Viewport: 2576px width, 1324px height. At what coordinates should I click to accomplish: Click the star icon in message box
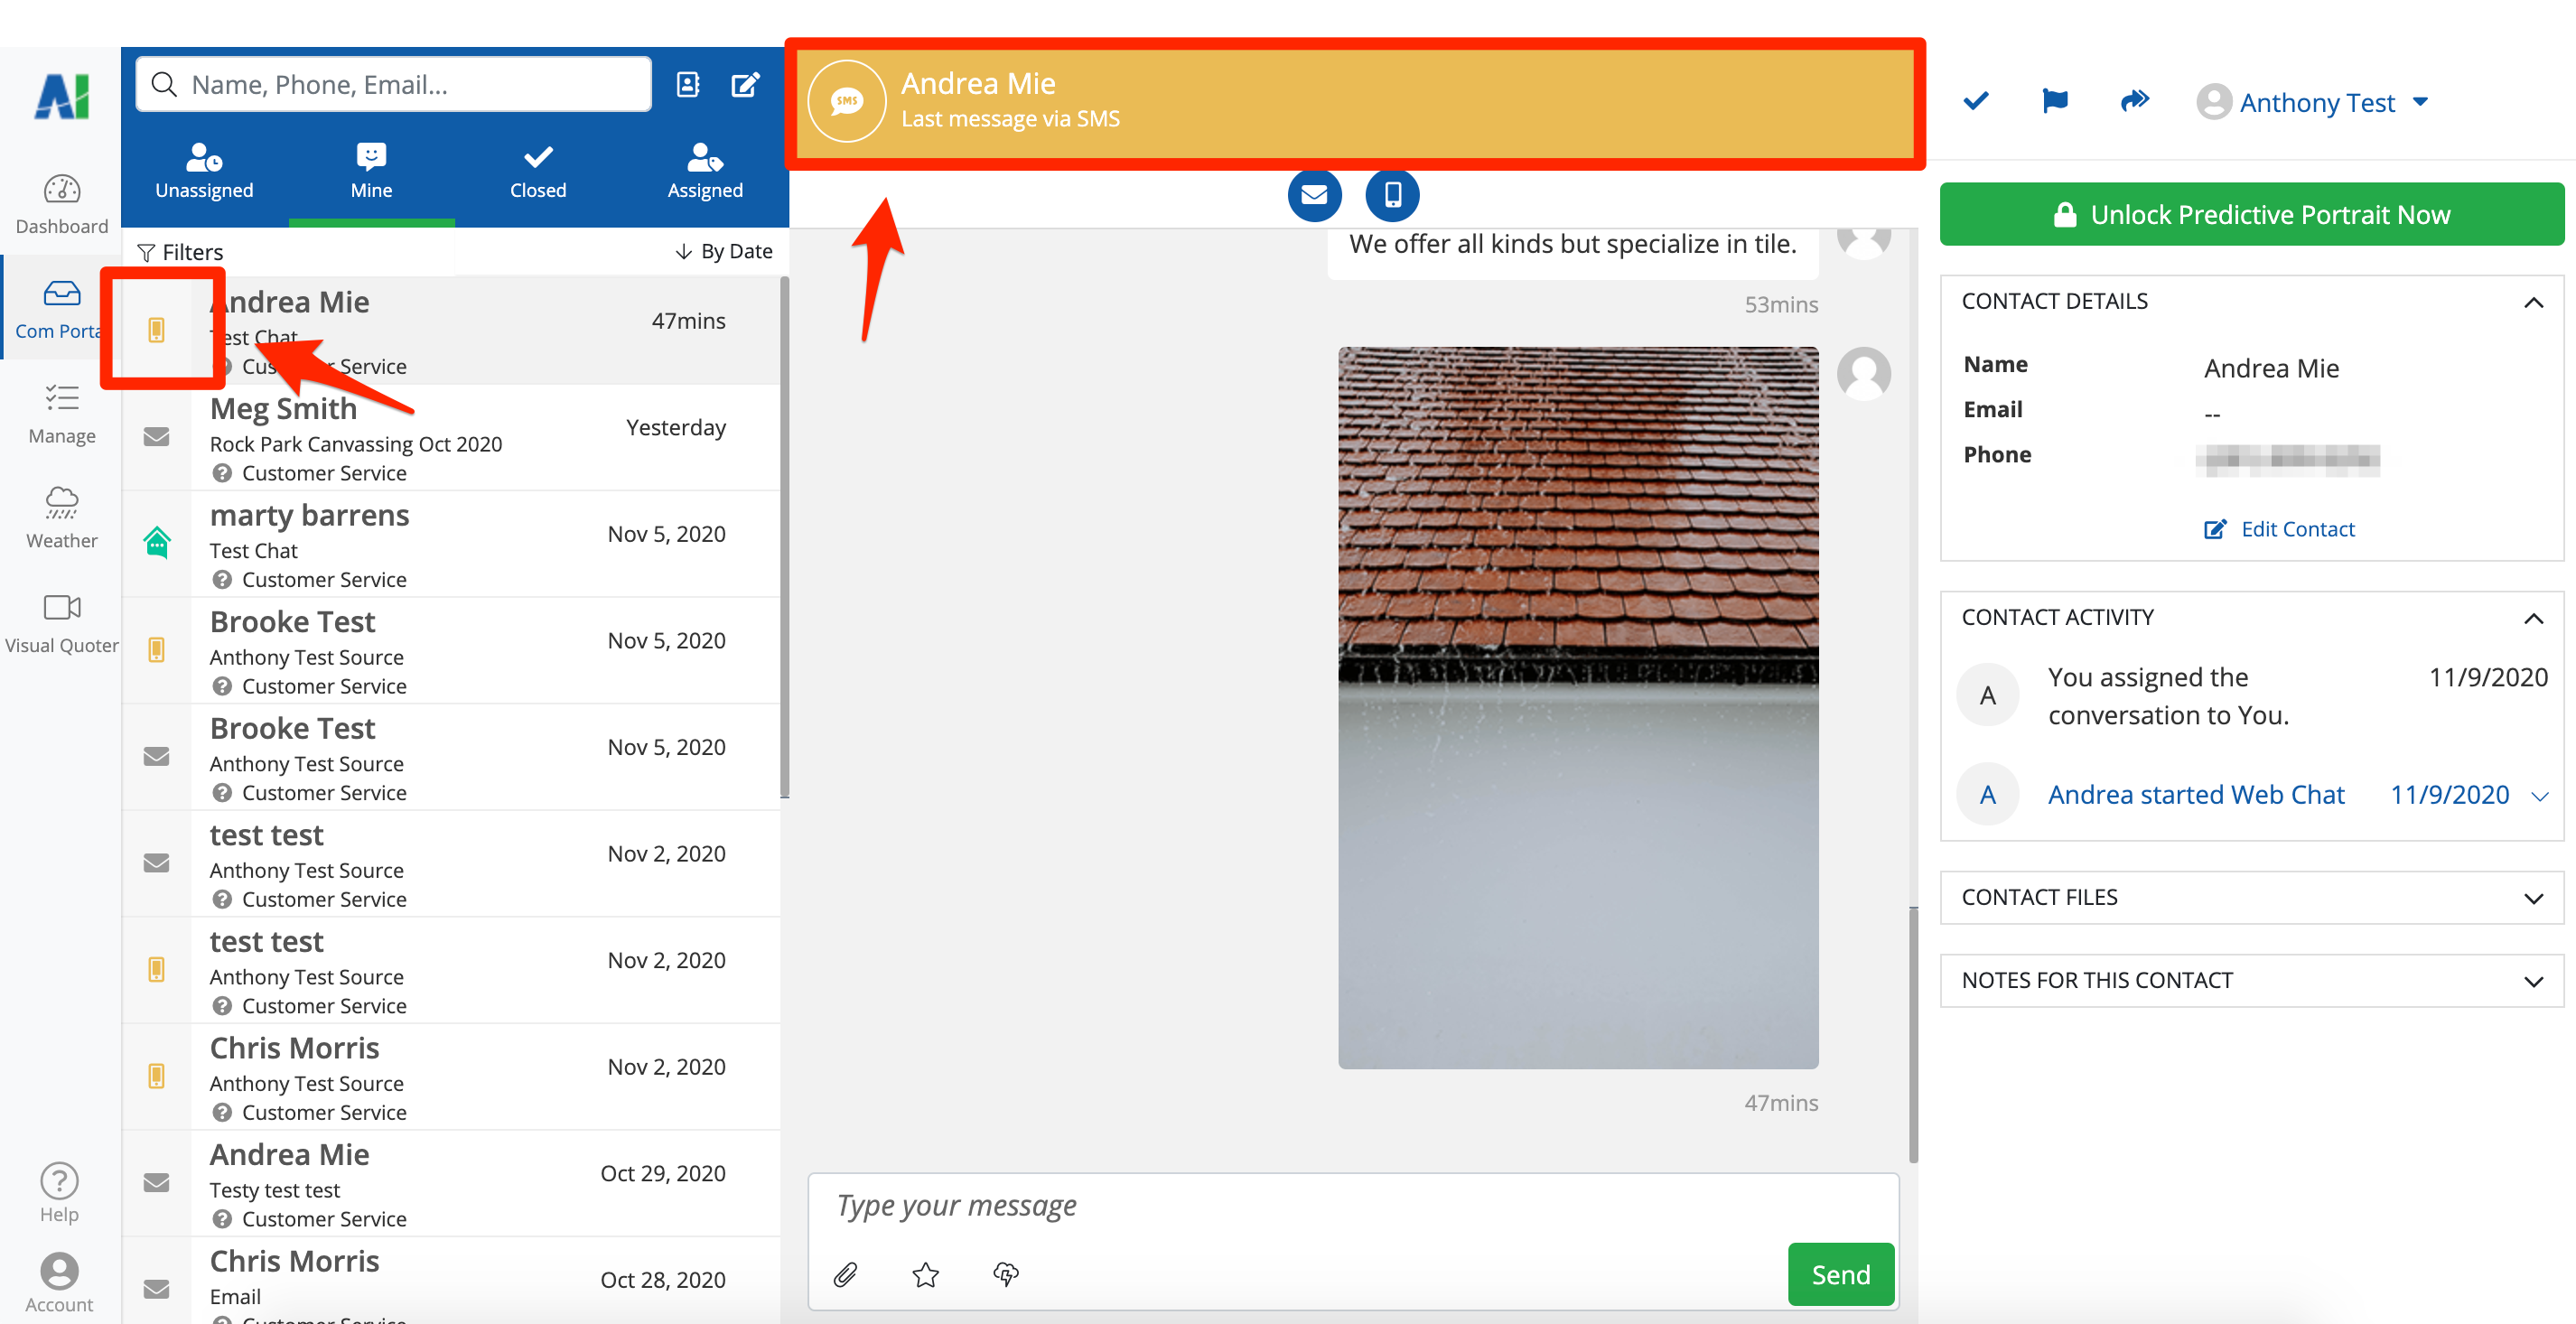[x=925, y=1274]
